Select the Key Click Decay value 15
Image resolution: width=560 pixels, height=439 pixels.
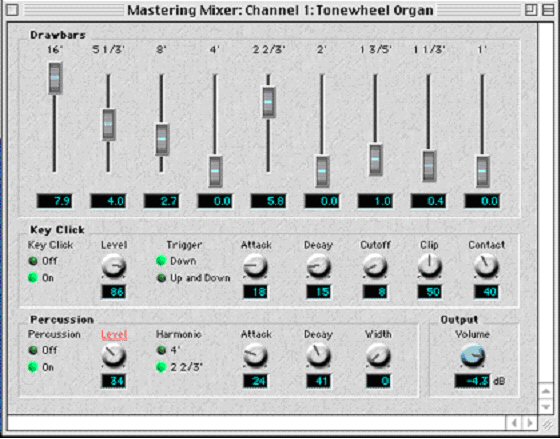[x=318, y=292]
